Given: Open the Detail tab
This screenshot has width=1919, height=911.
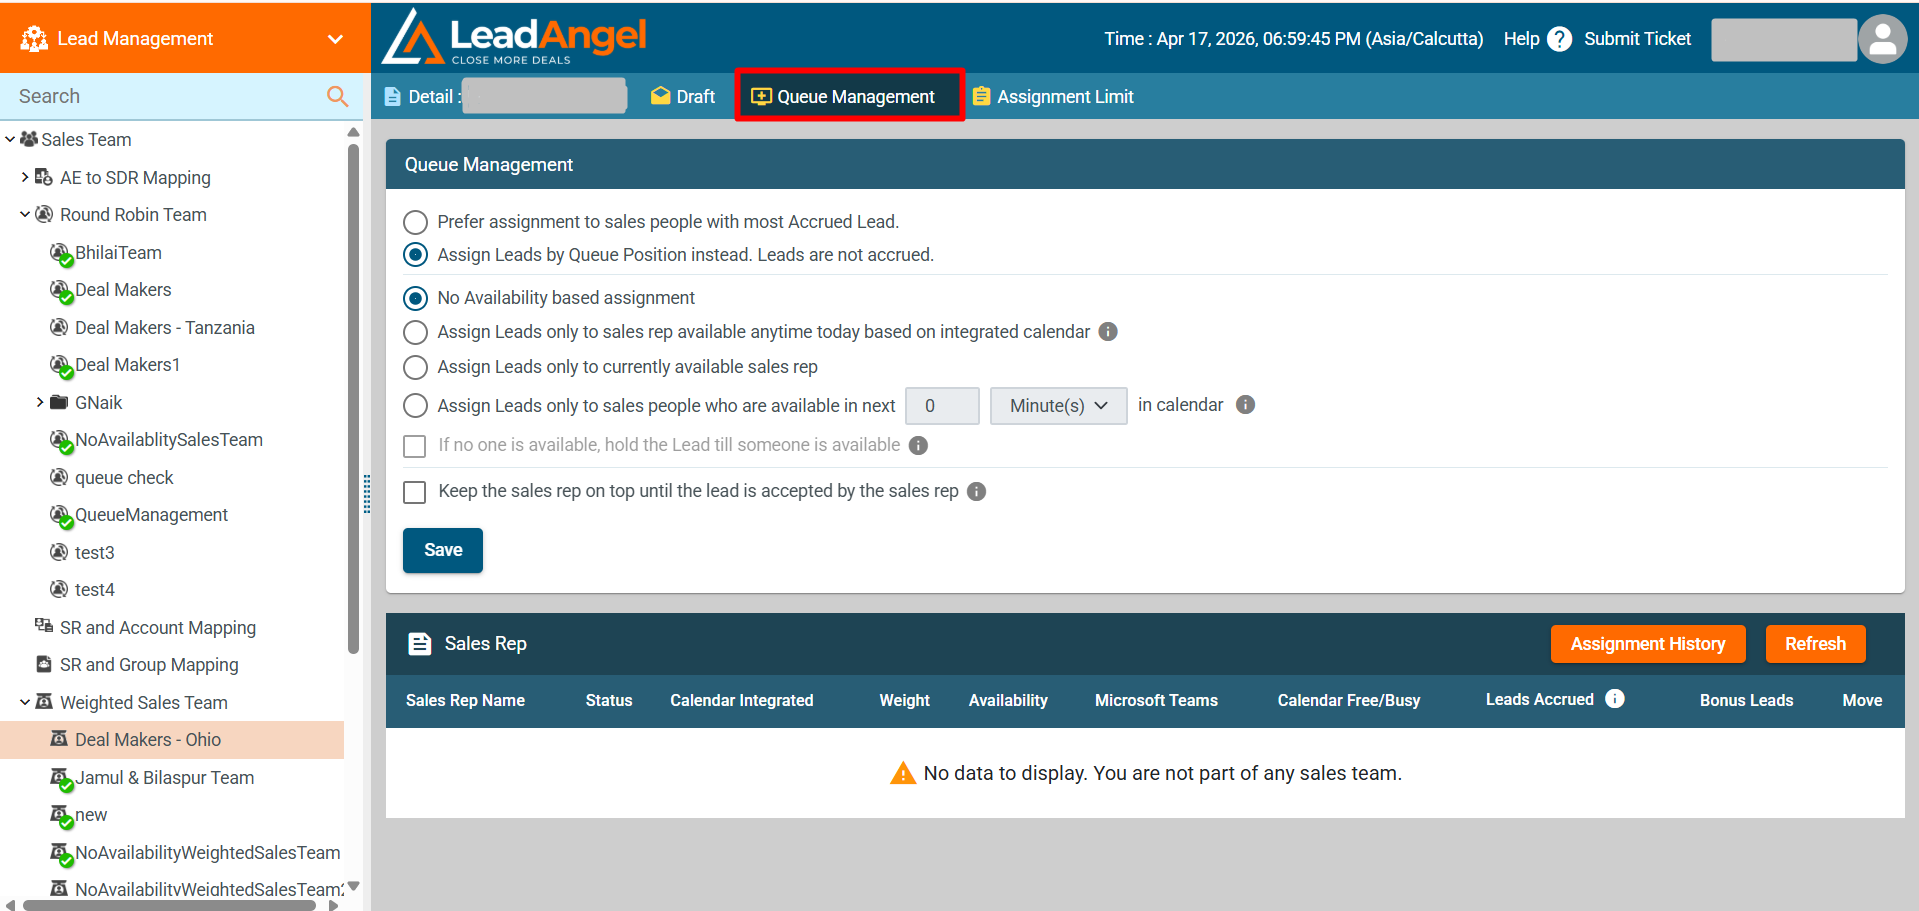Looking at the screenshot, I should 505,97.
